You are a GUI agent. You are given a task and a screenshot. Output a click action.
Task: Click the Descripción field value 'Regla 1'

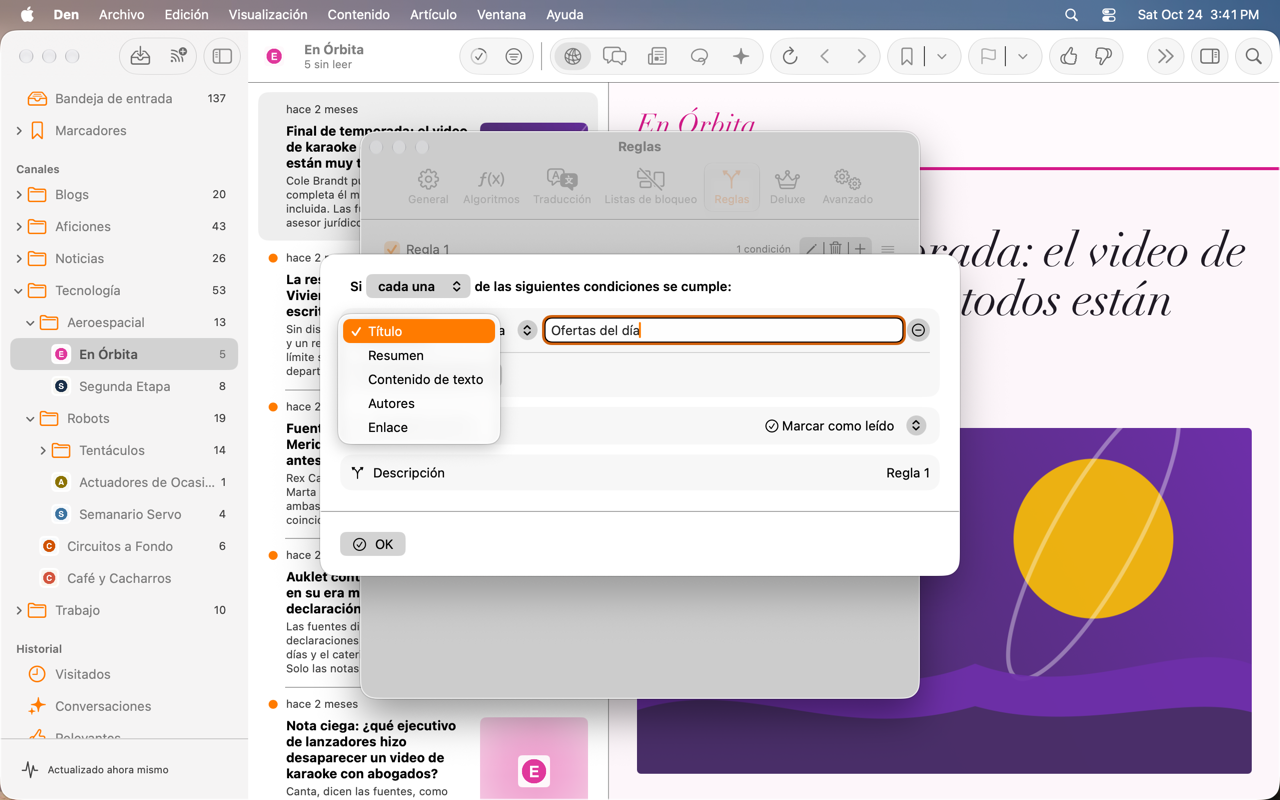(x=907, y=473)
